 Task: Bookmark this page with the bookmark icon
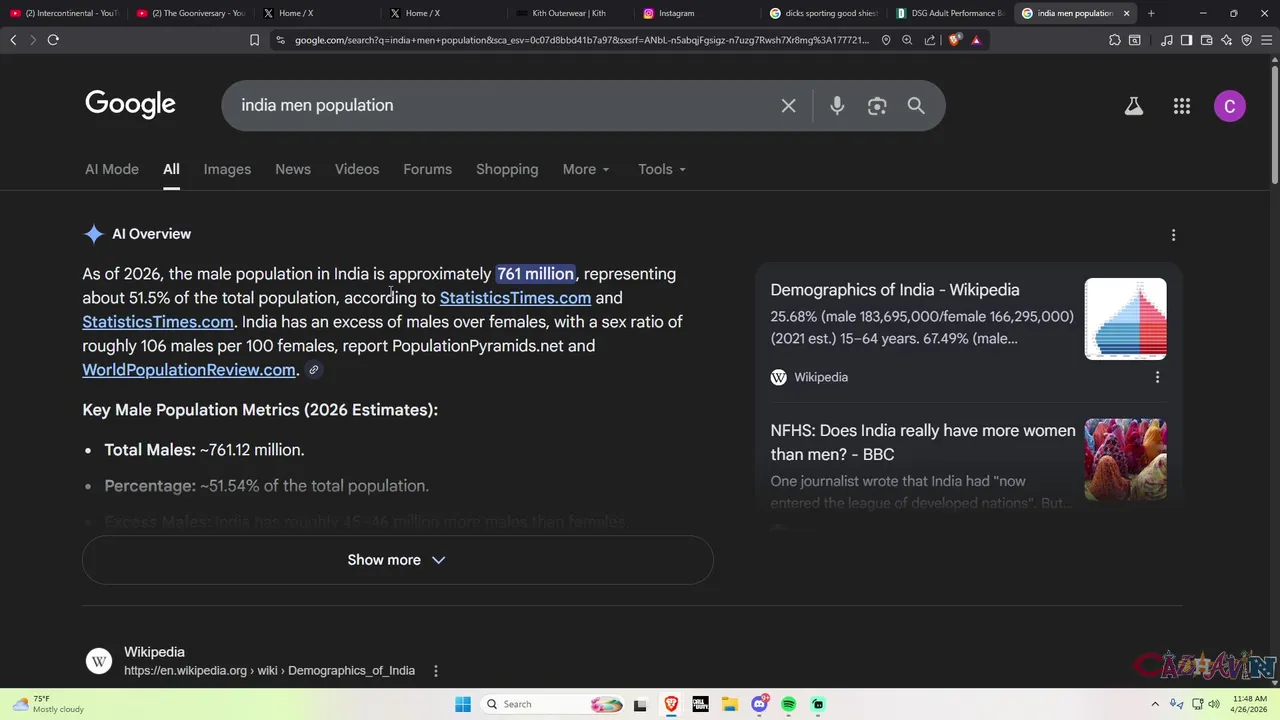[x=254, y=40]
